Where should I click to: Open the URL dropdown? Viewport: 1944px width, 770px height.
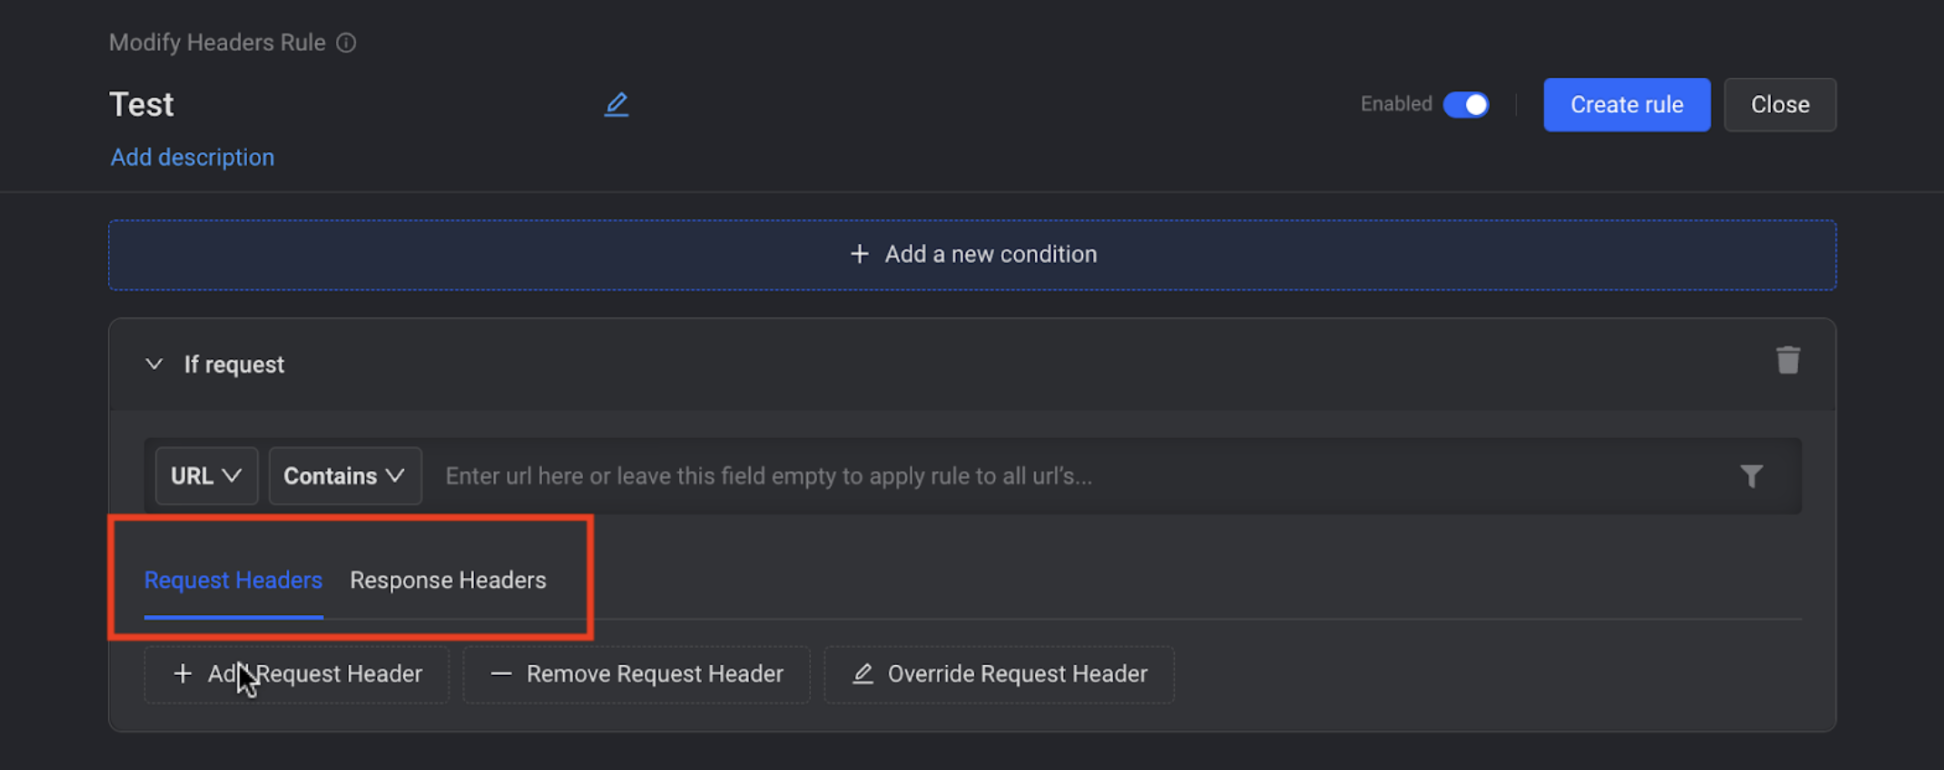pyautogui.click(x=206, y=476)
